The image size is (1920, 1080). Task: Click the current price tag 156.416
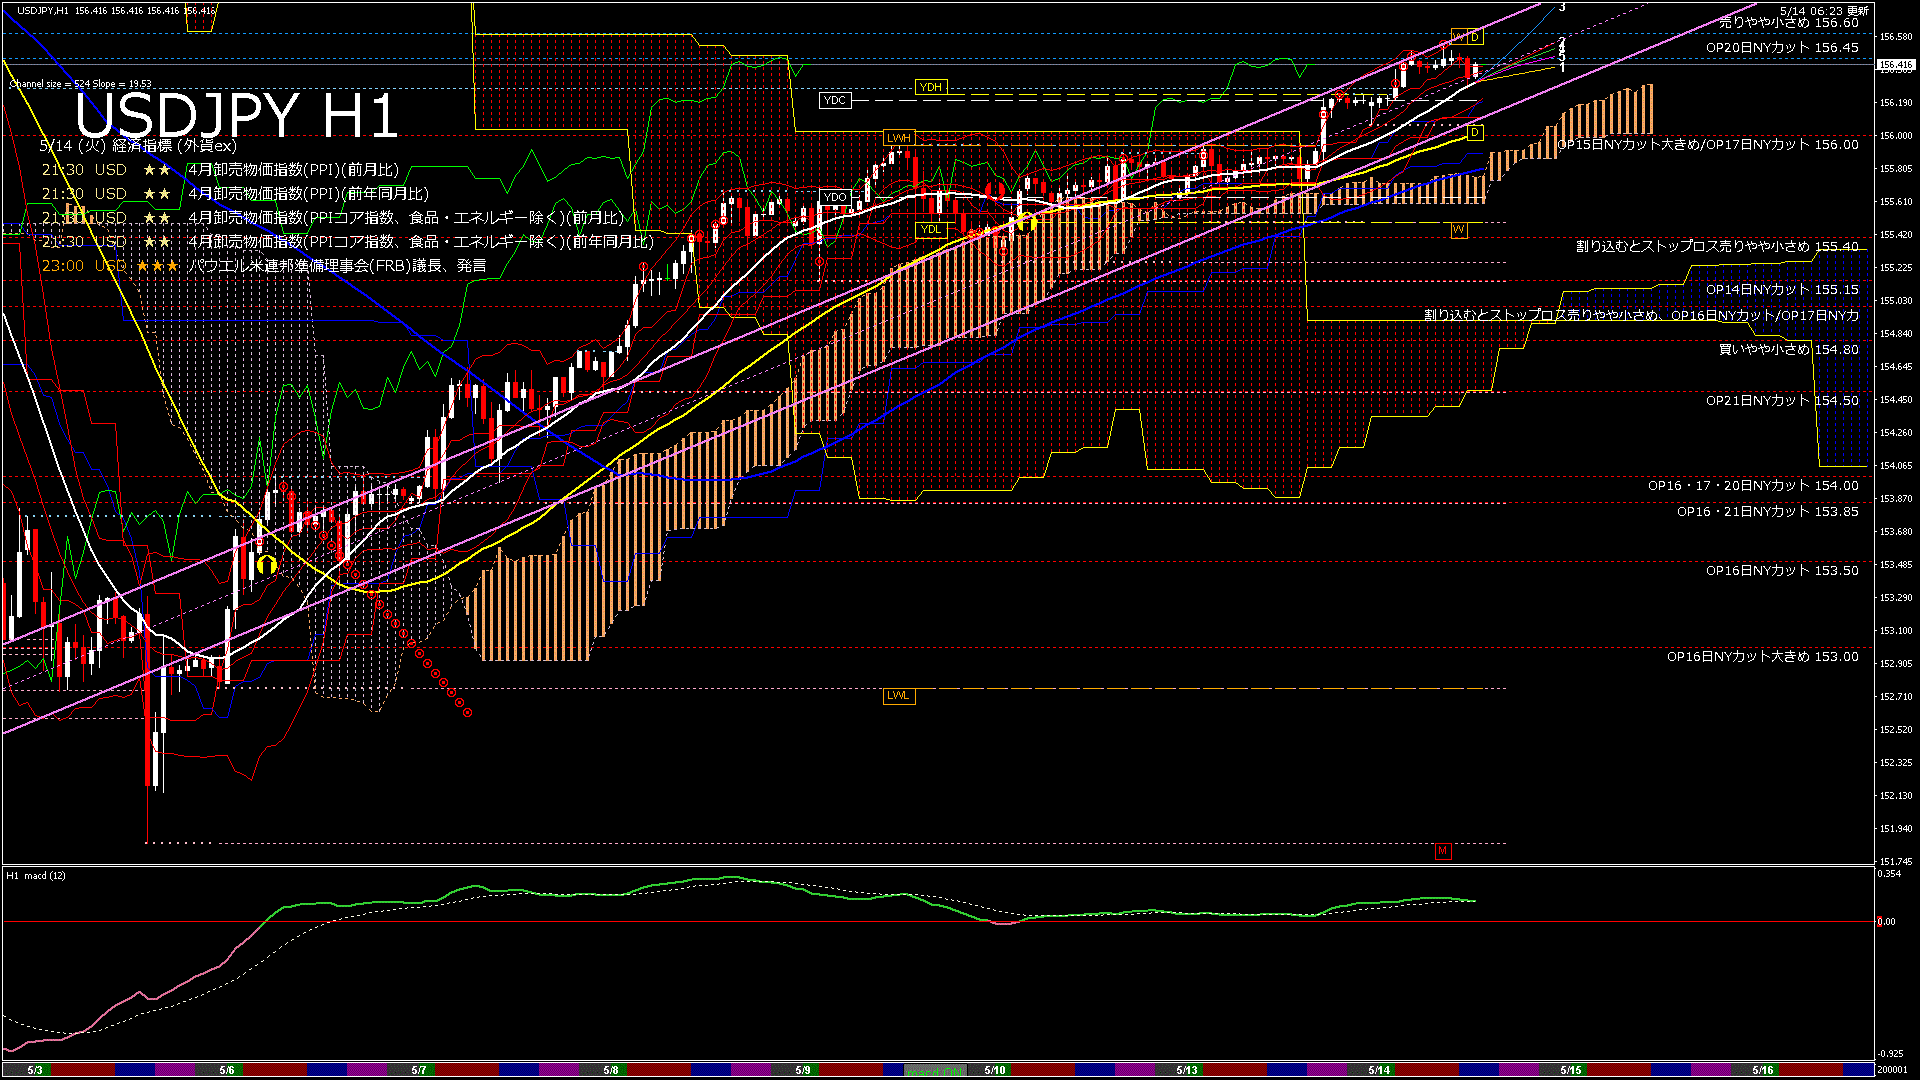pyautogui.click(x=1895, y=65)
